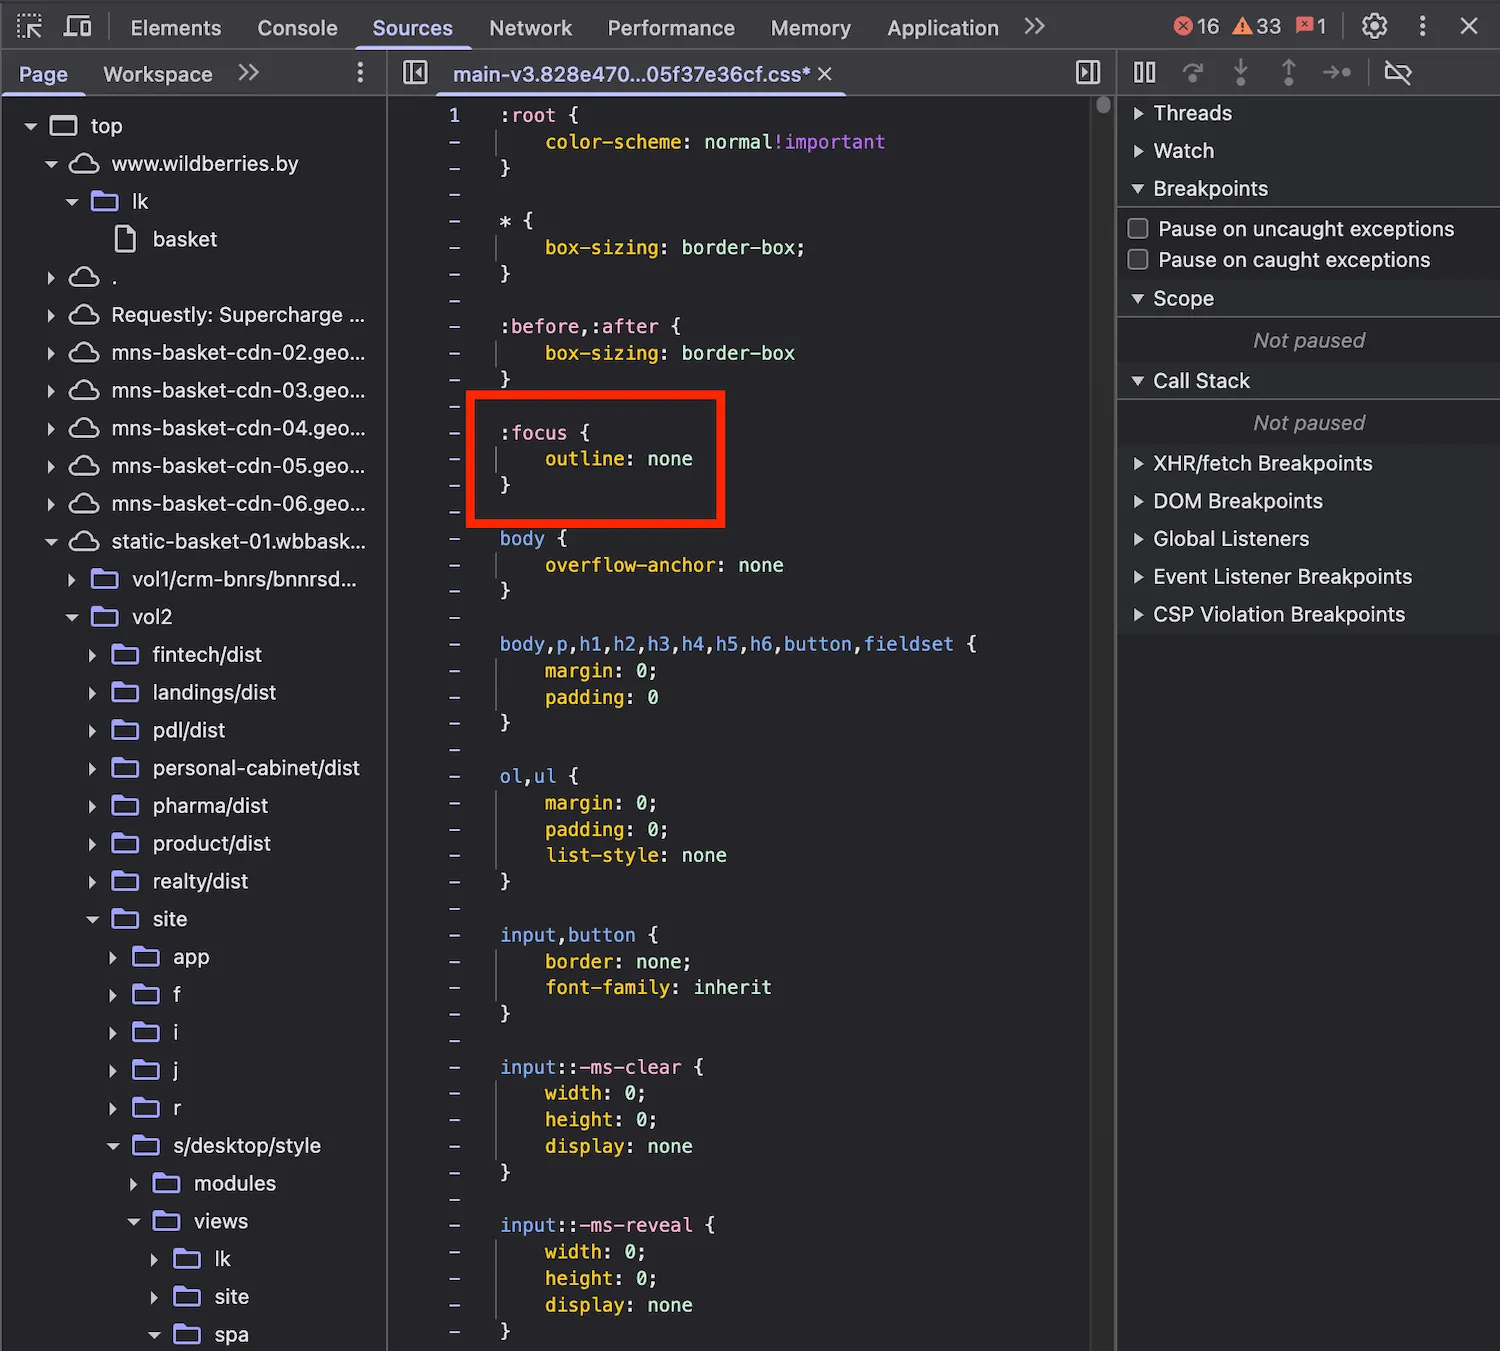This screenshot has height=1351, width=1500.
Task: Expand the fintech/dist folder
Action: click(x=92, y=656)
